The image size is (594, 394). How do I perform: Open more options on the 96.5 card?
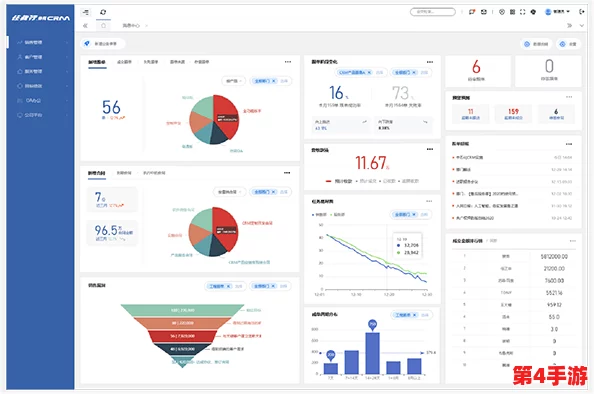[x=287, y=173]
